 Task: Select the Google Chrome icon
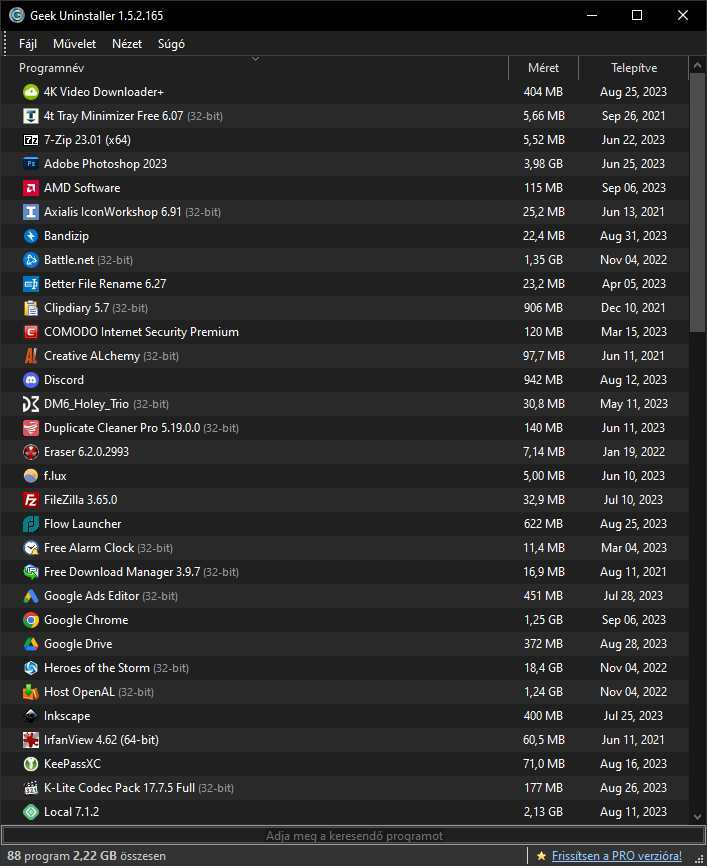pyautogui.click(x=31, y=620)
